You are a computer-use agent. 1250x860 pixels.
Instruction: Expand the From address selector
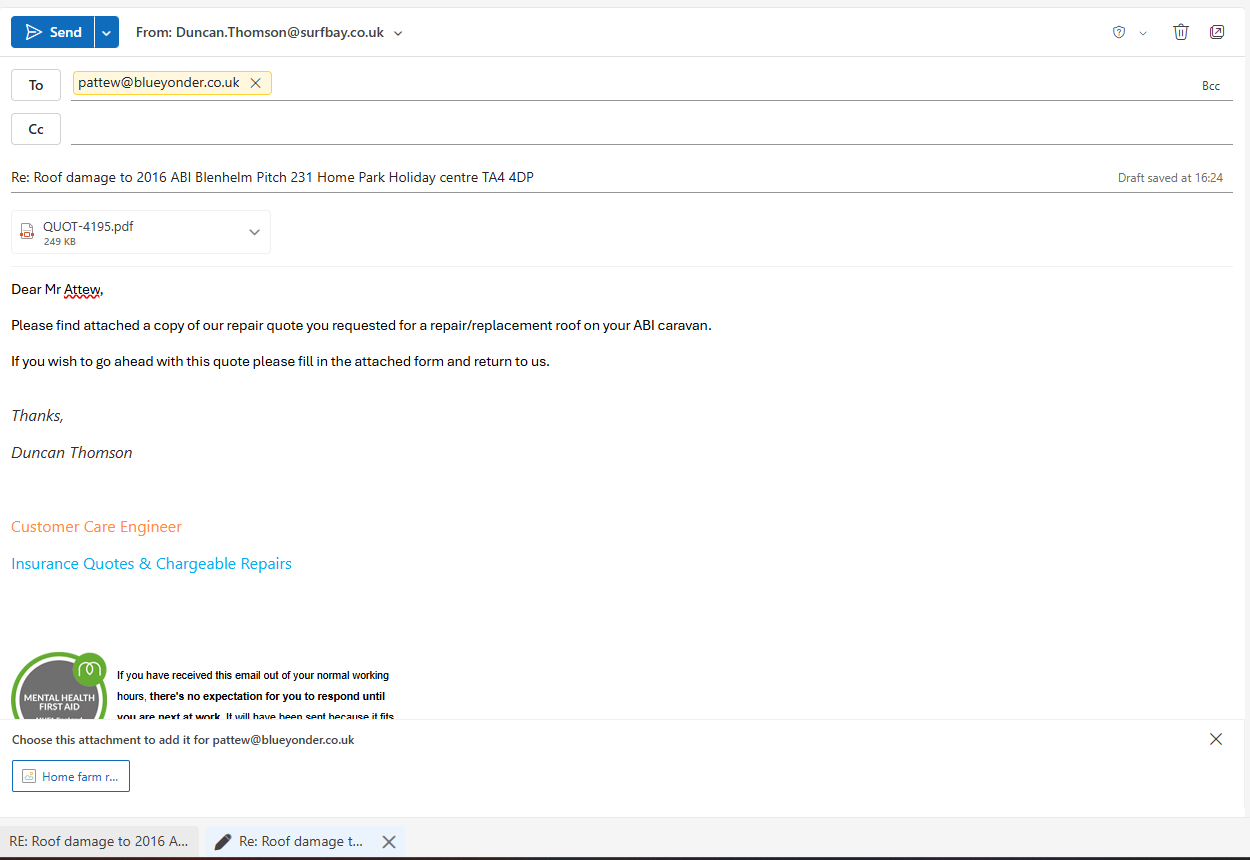pyautogui.click(x=398, y=33)
